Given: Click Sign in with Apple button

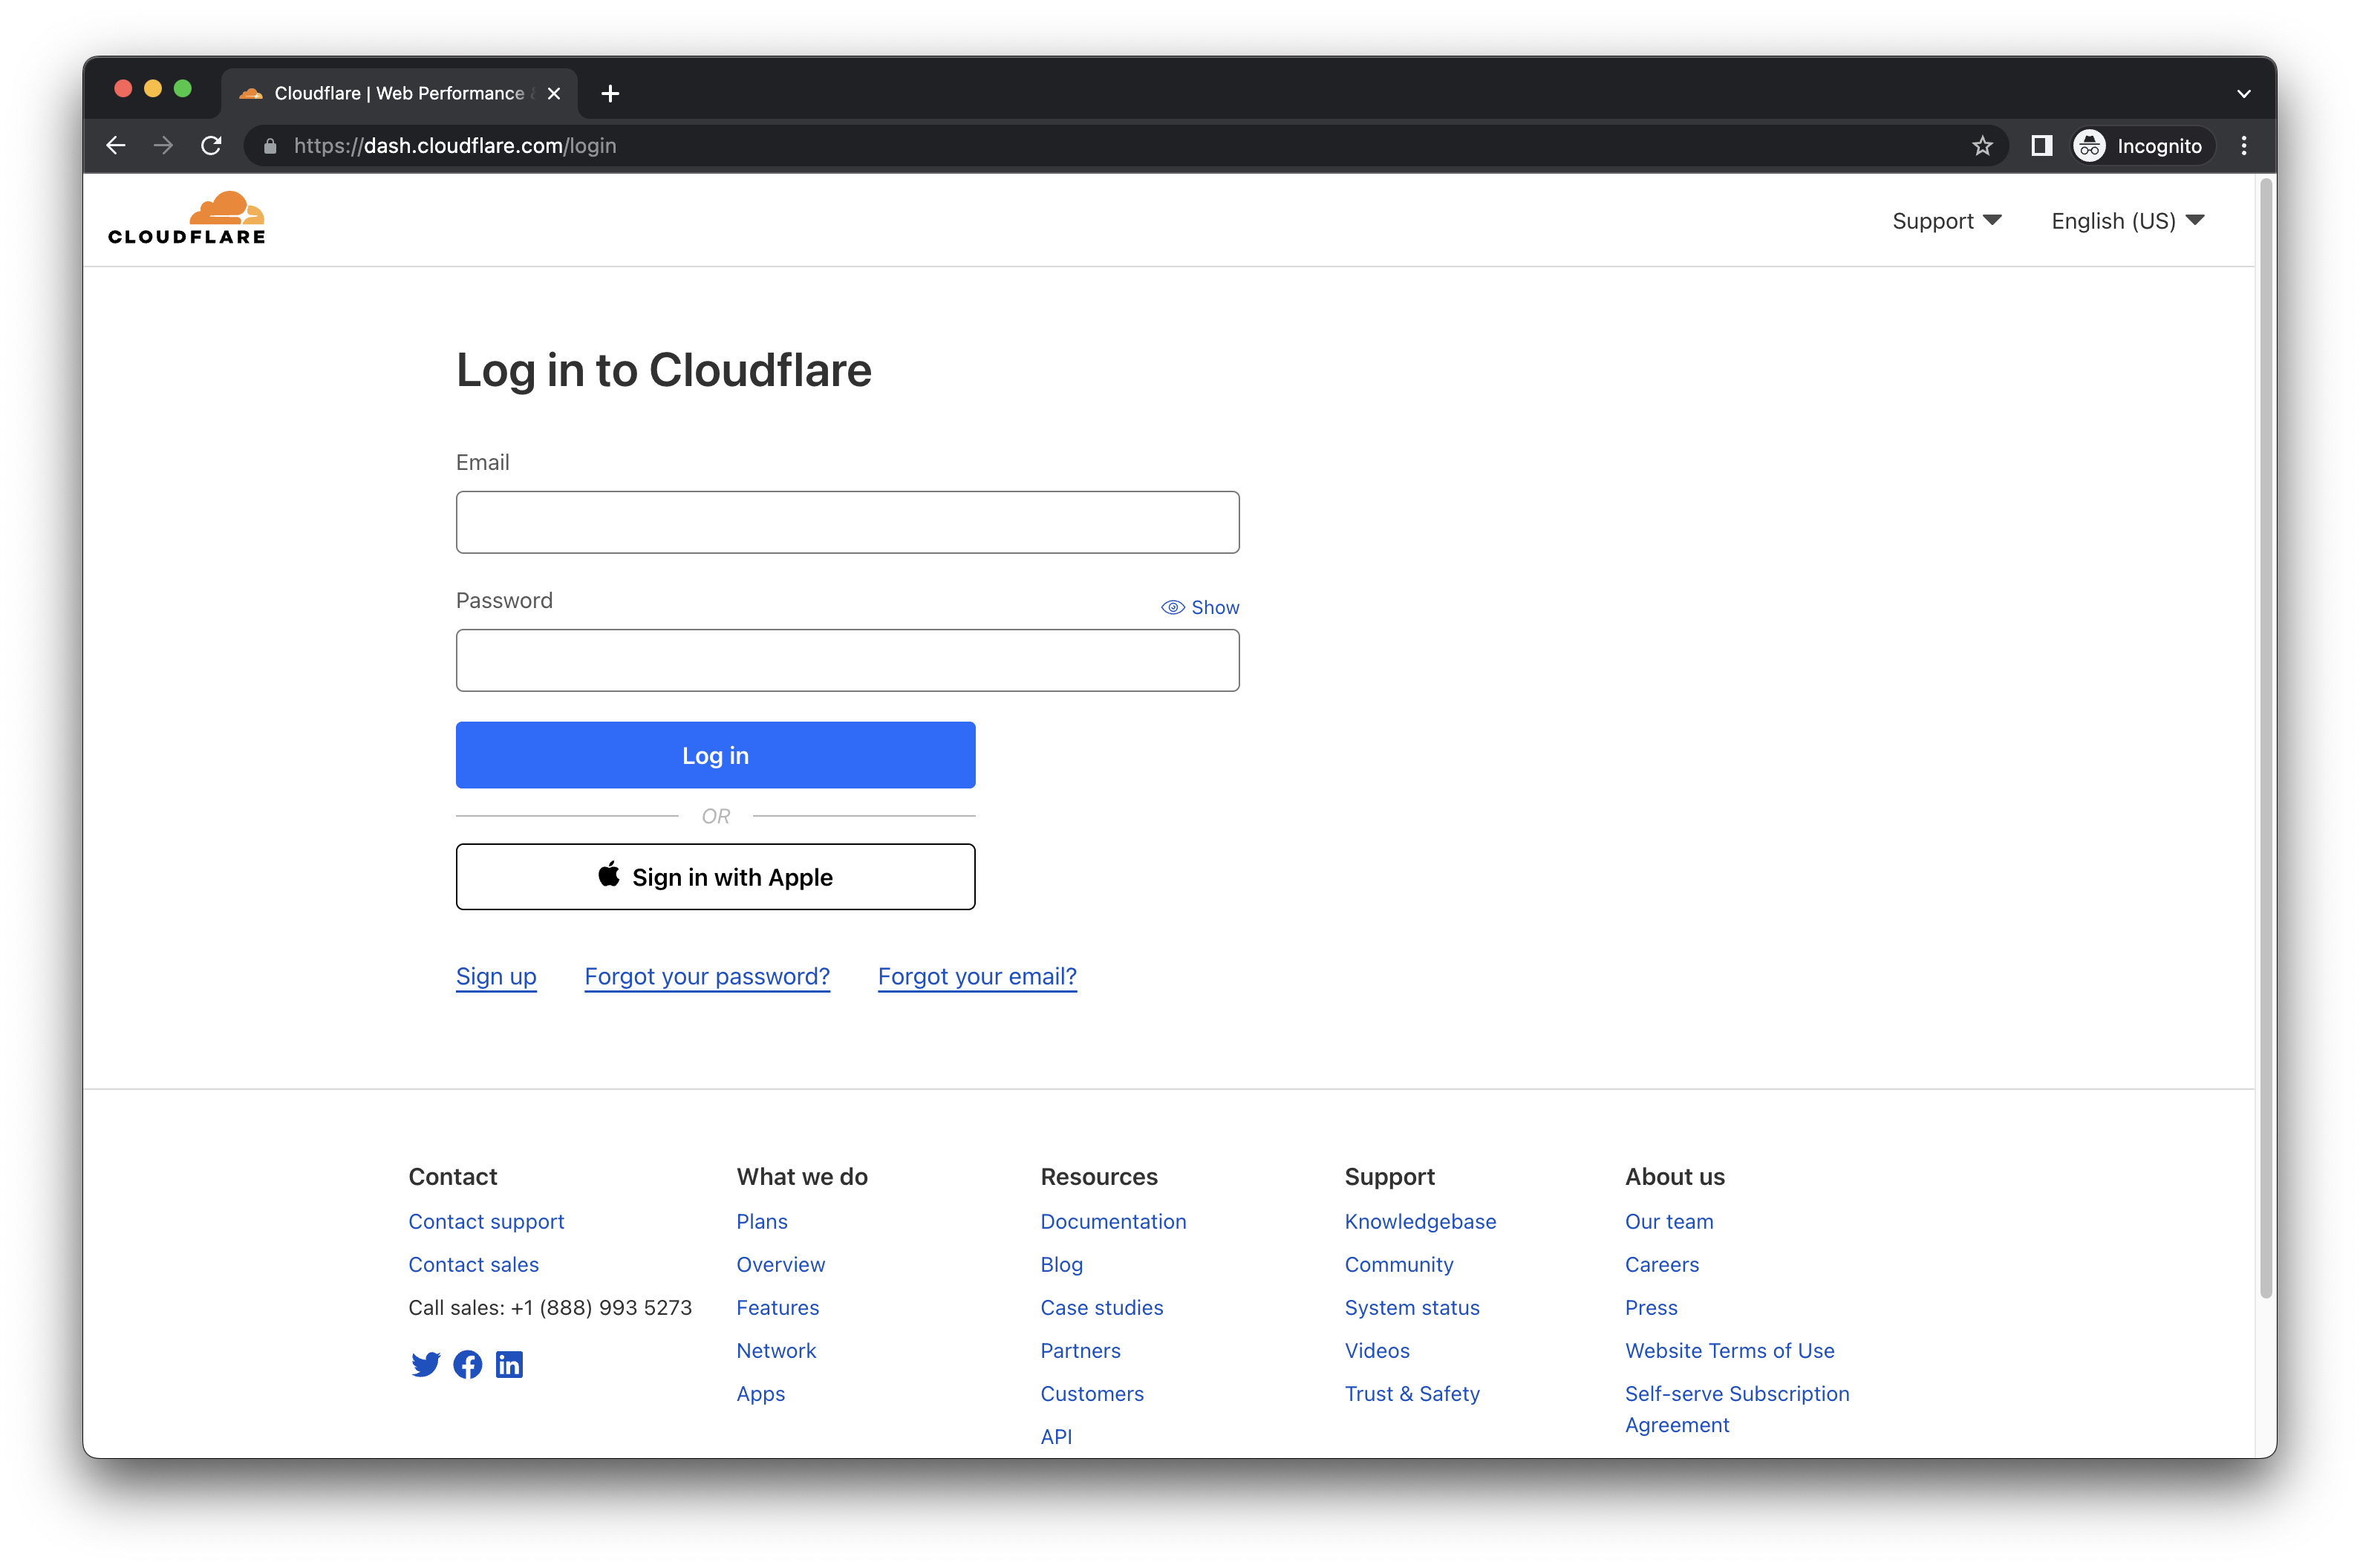Looking at the screenshot, I should coord(714,875).
